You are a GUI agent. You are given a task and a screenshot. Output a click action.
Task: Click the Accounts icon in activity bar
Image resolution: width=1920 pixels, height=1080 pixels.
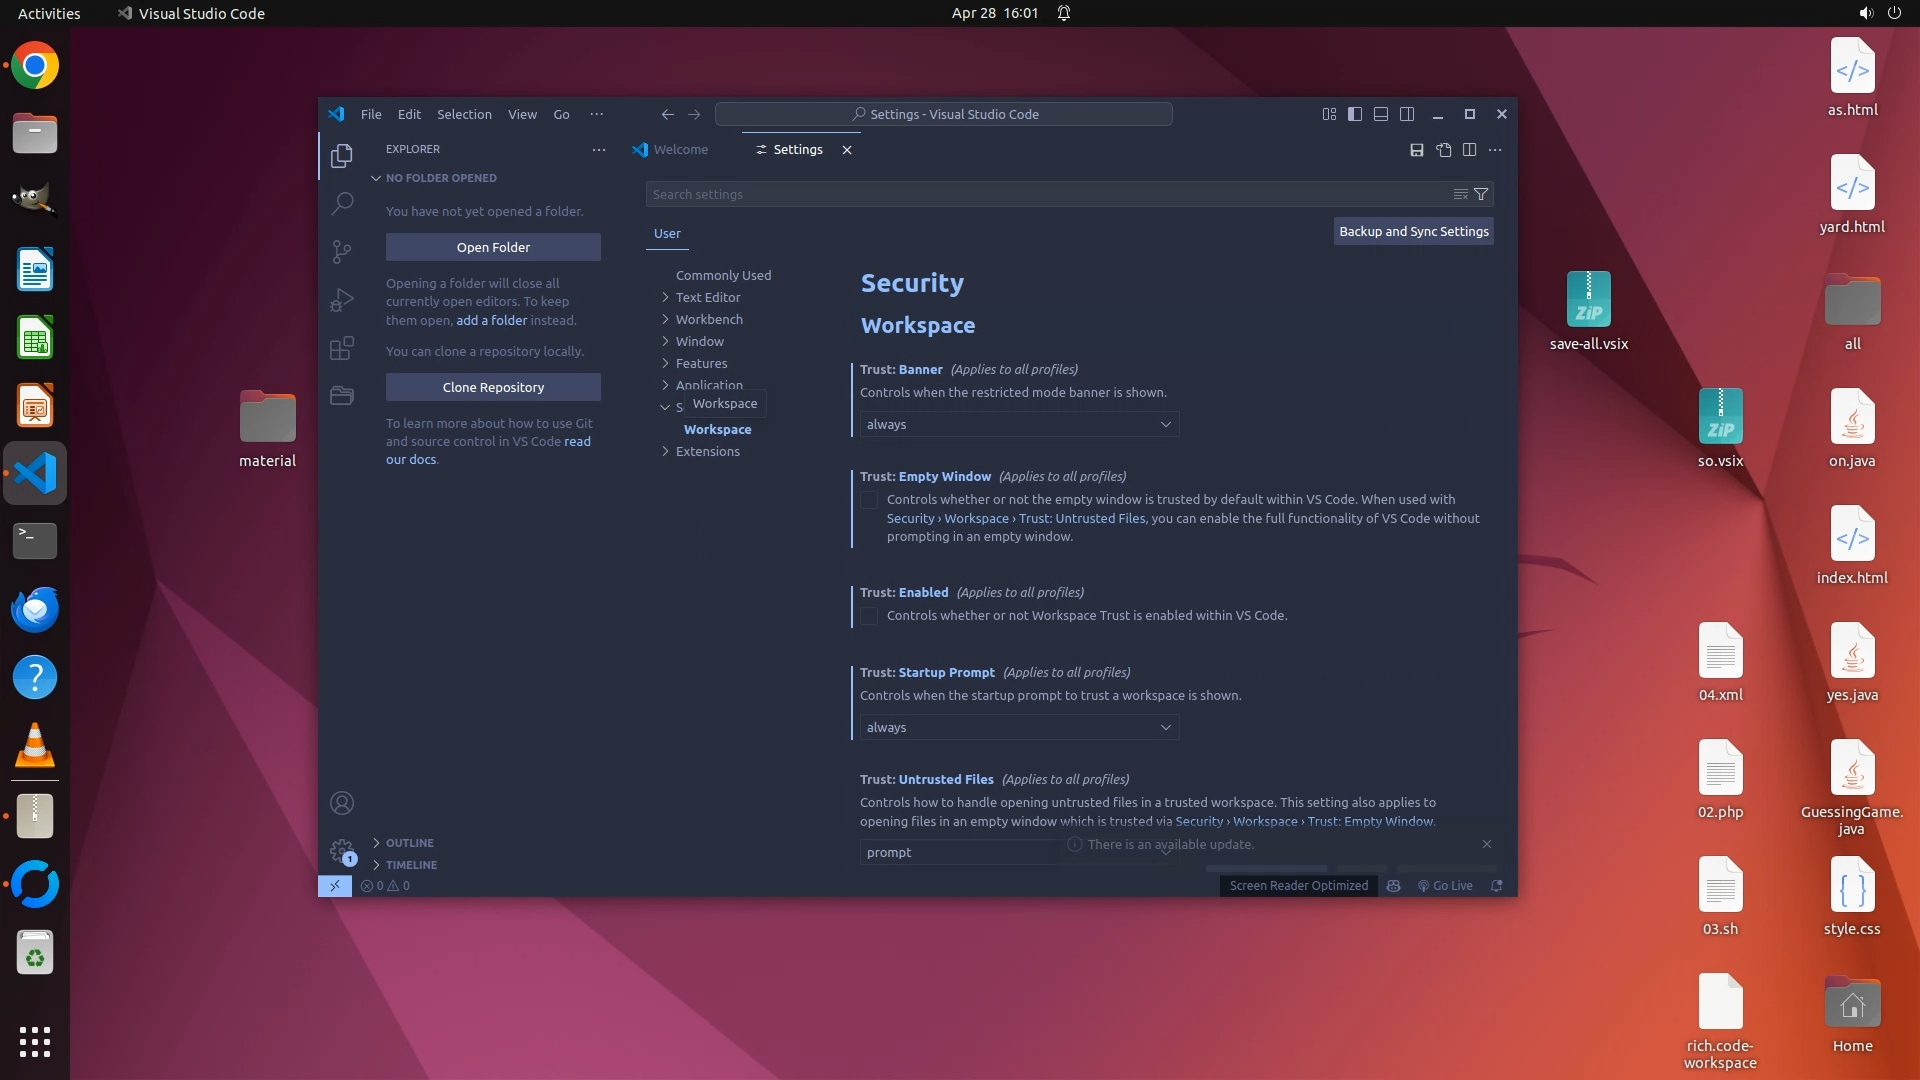point(342,803)
